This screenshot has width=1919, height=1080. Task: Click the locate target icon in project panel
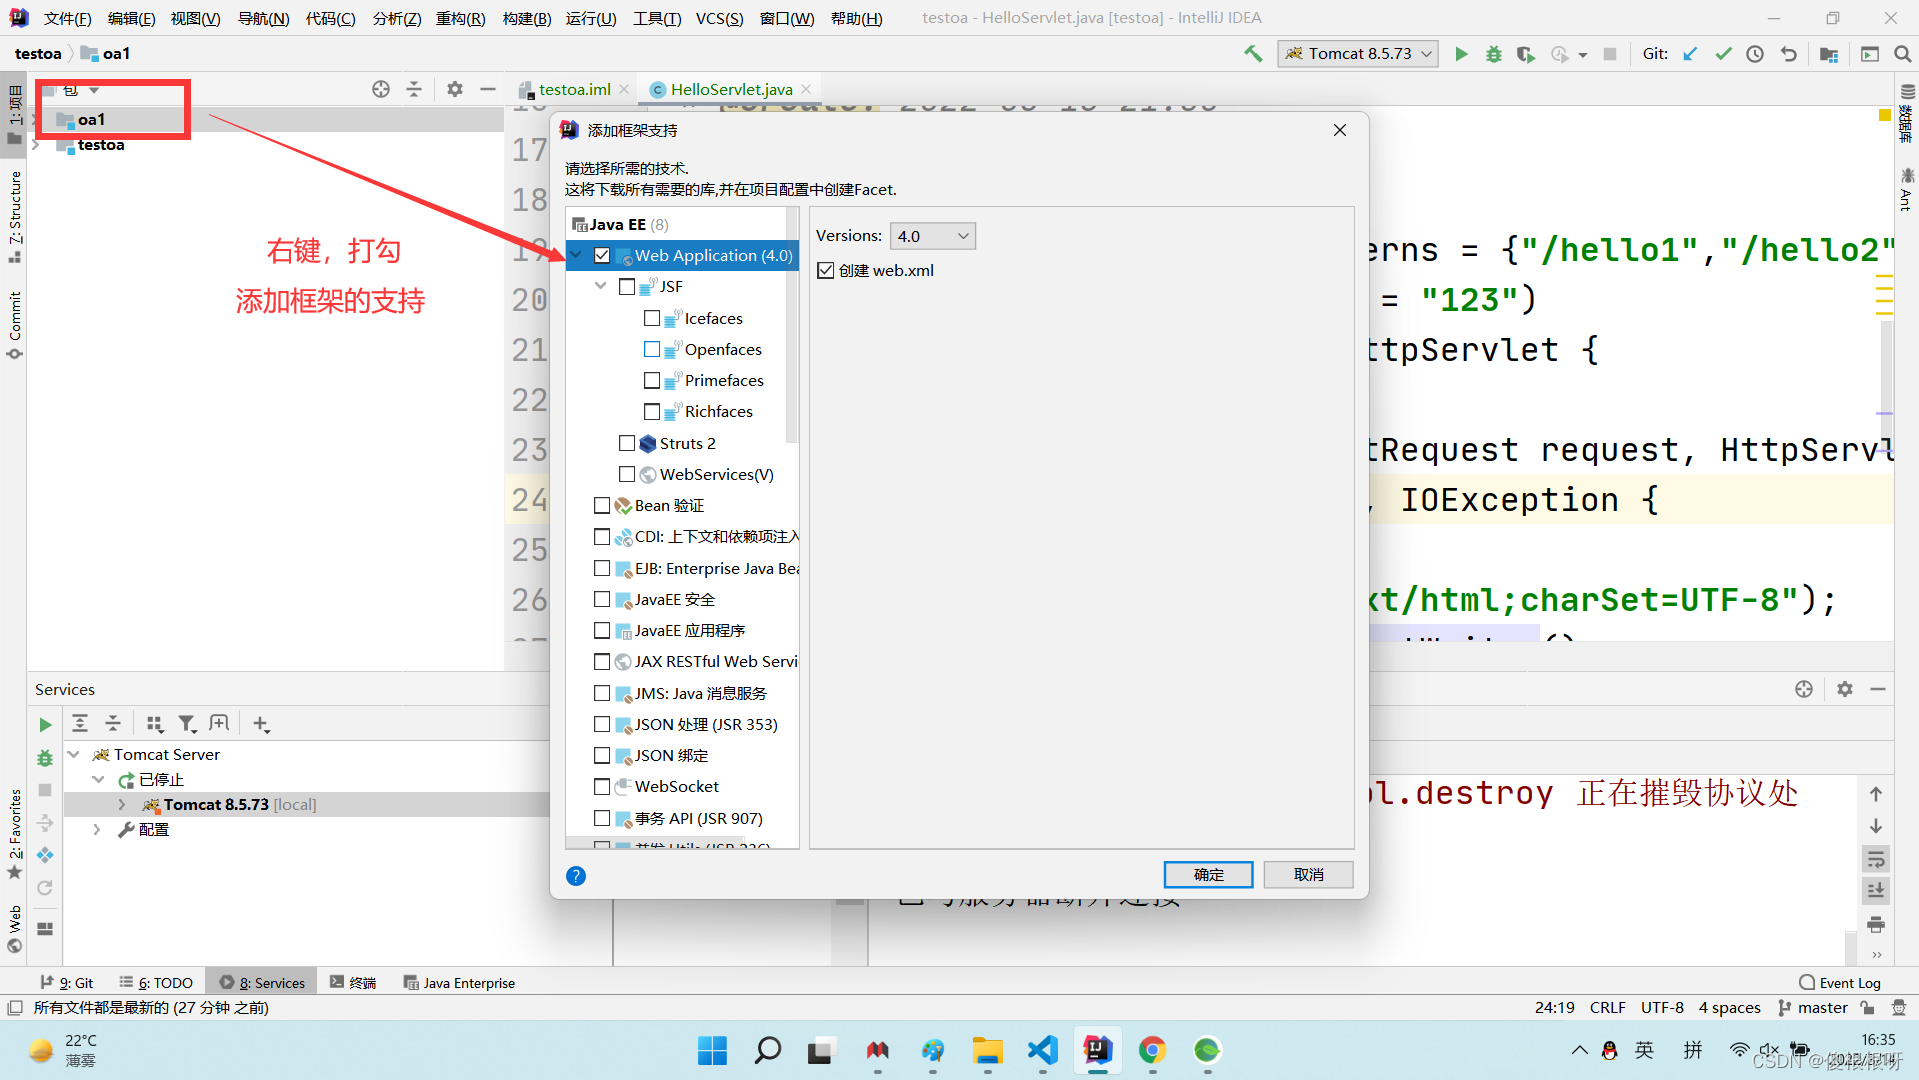381,89
